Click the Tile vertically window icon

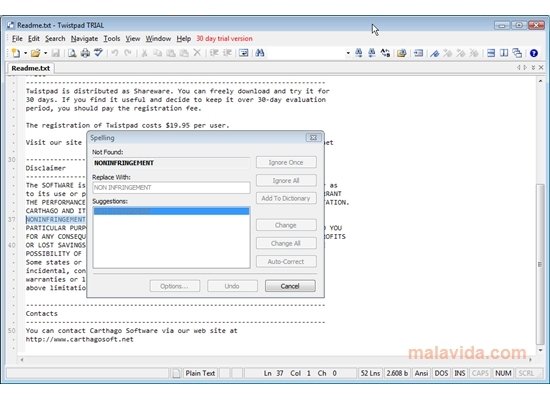tap(504, 53)
